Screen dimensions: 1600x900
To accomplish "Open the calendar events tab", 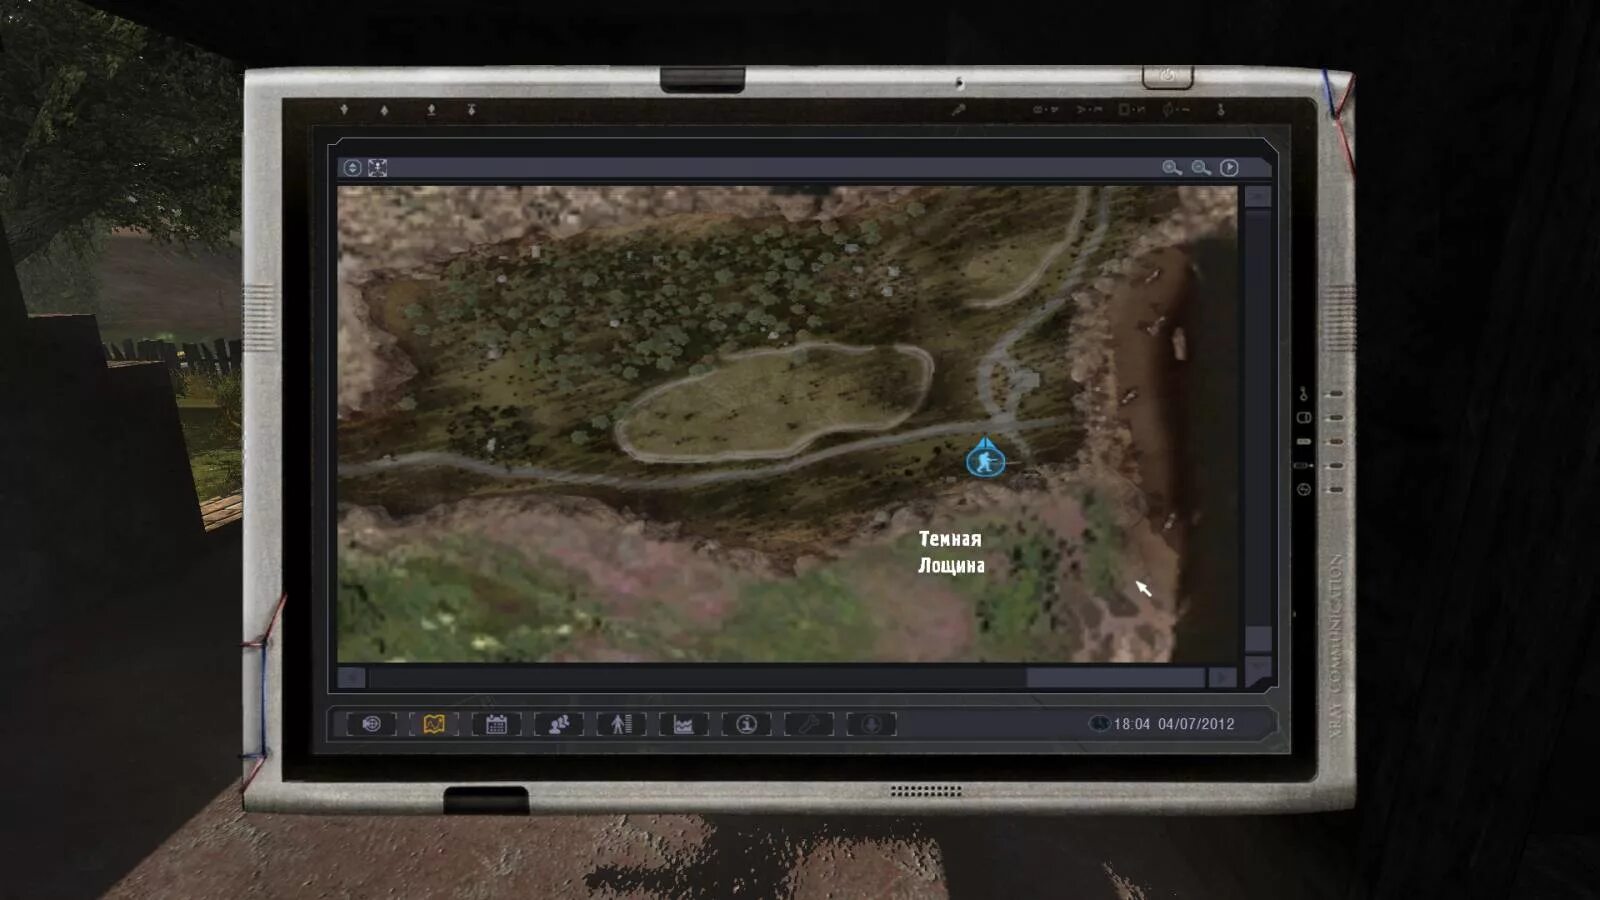I will (496, 724).
